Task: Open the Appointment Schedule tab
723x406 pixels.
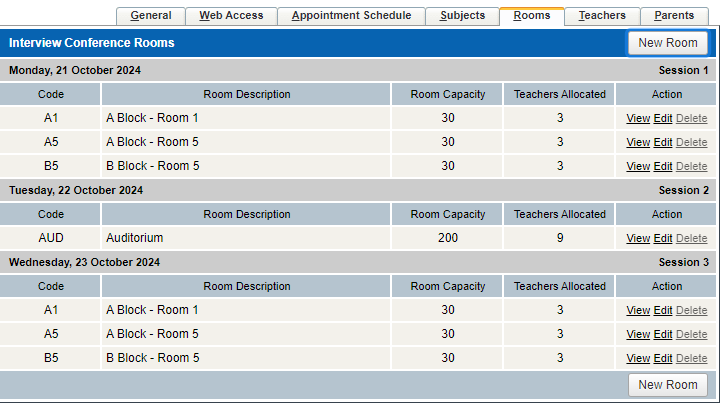Action: (351, 16)
